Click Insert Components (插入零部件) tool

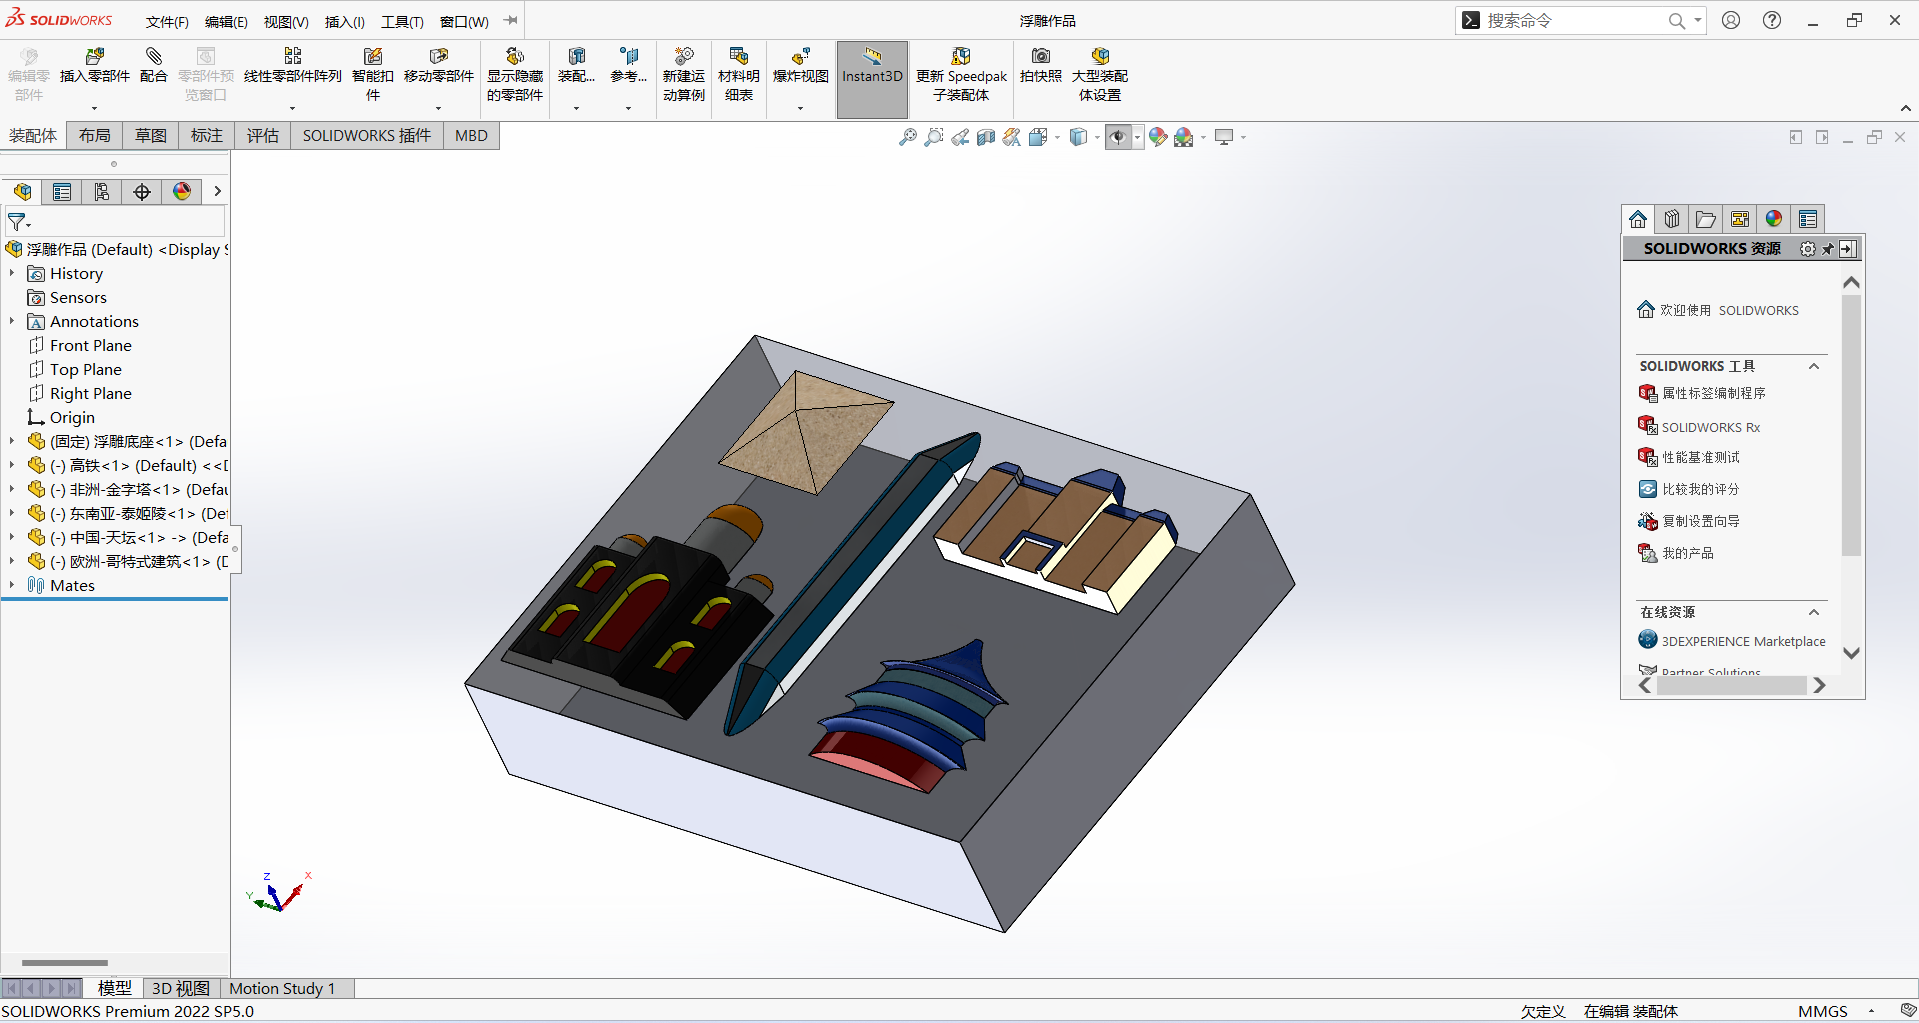(x=94, y=66)
